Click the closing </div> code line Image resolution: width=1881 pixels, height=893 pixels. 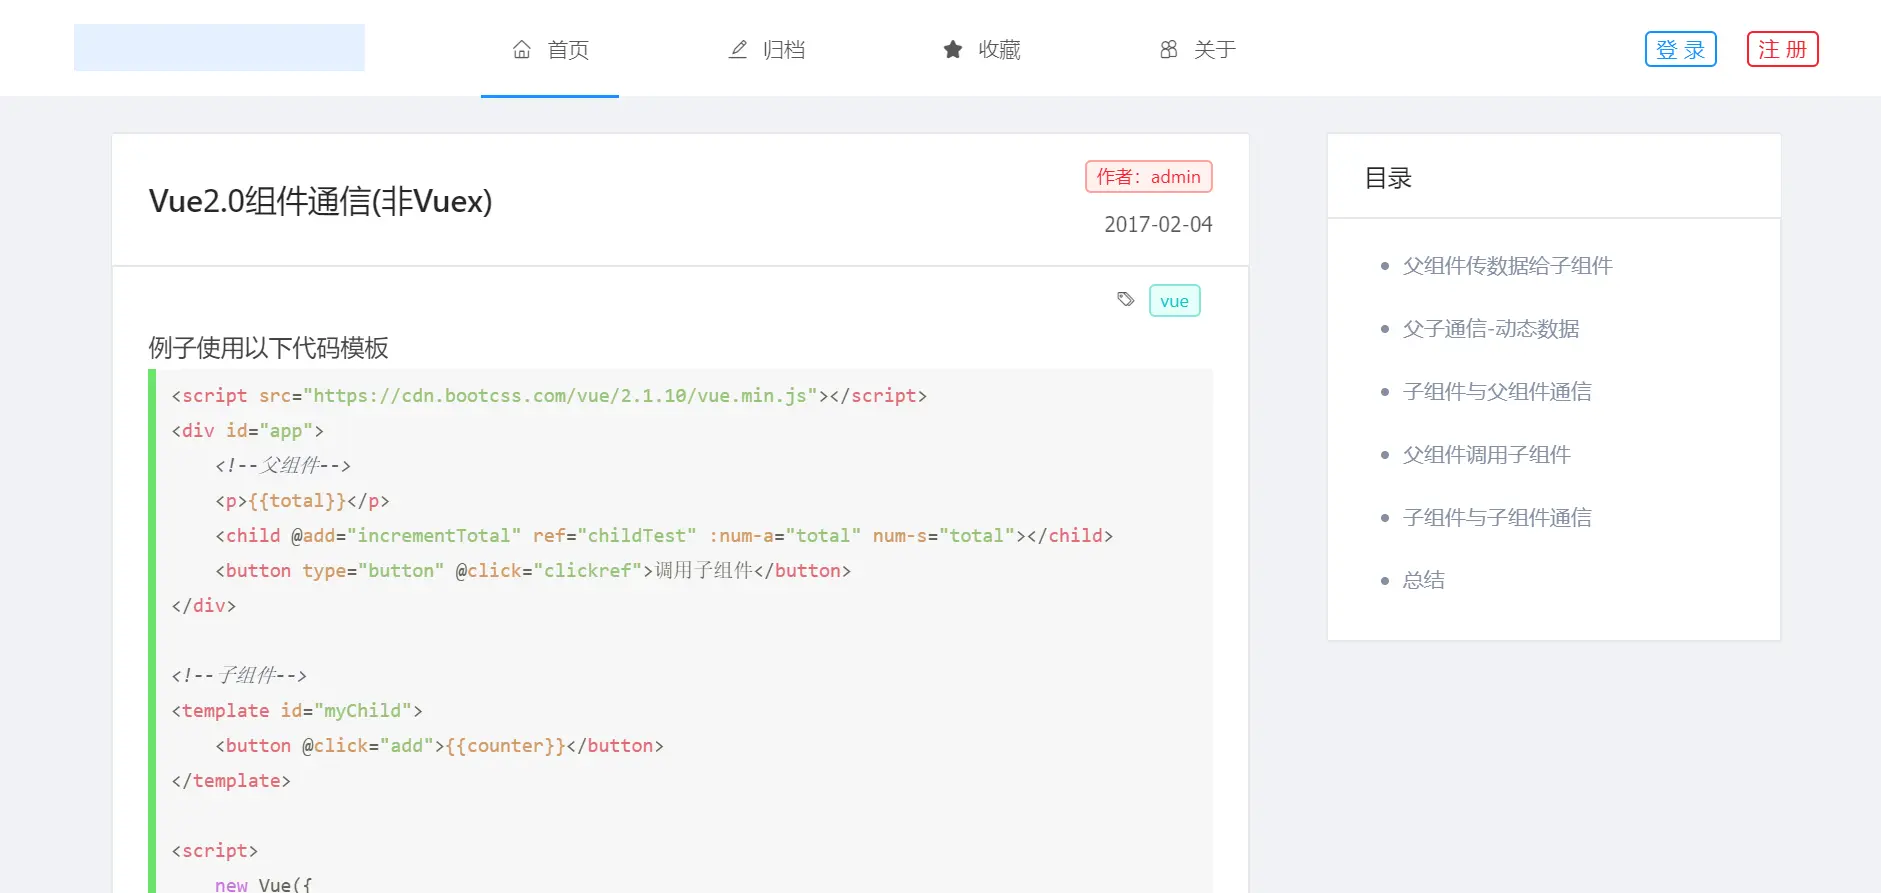(x=204, y=606)
